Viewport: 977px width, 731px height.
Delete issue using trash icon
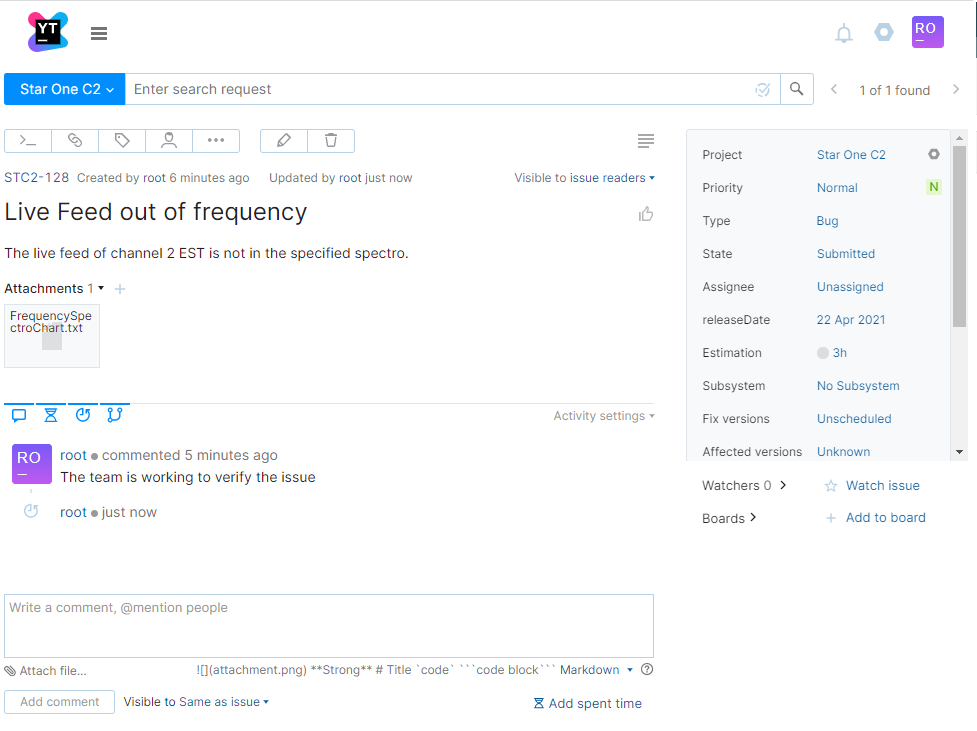[x=331, y=141]
